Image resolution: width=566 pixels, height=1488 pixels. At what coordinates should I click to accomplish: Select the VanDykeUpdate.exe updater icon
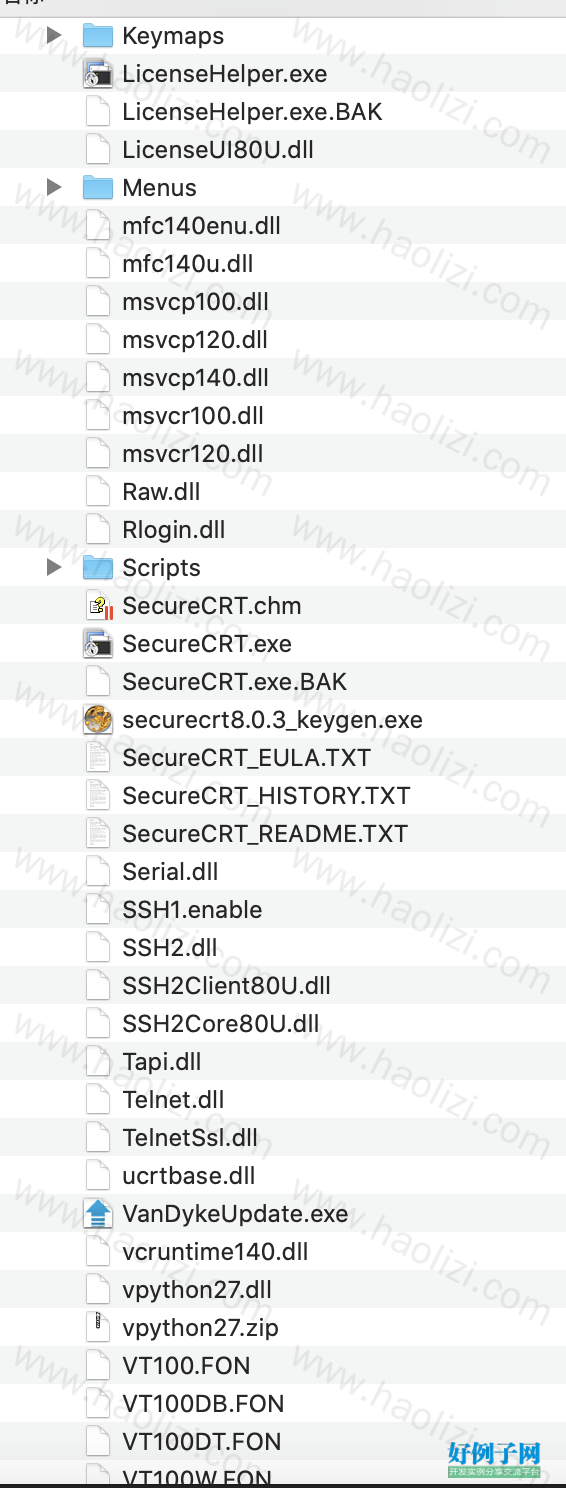tap(97, 1214)
